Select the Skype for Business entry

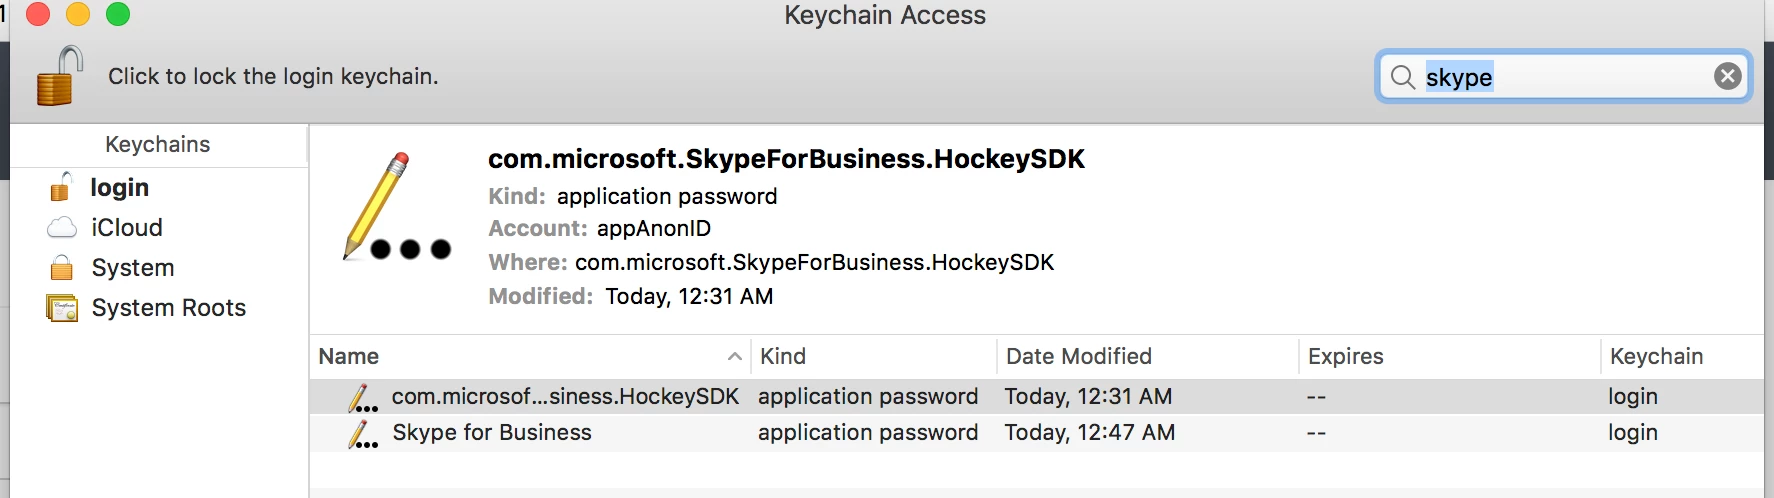tap(491, 433)
